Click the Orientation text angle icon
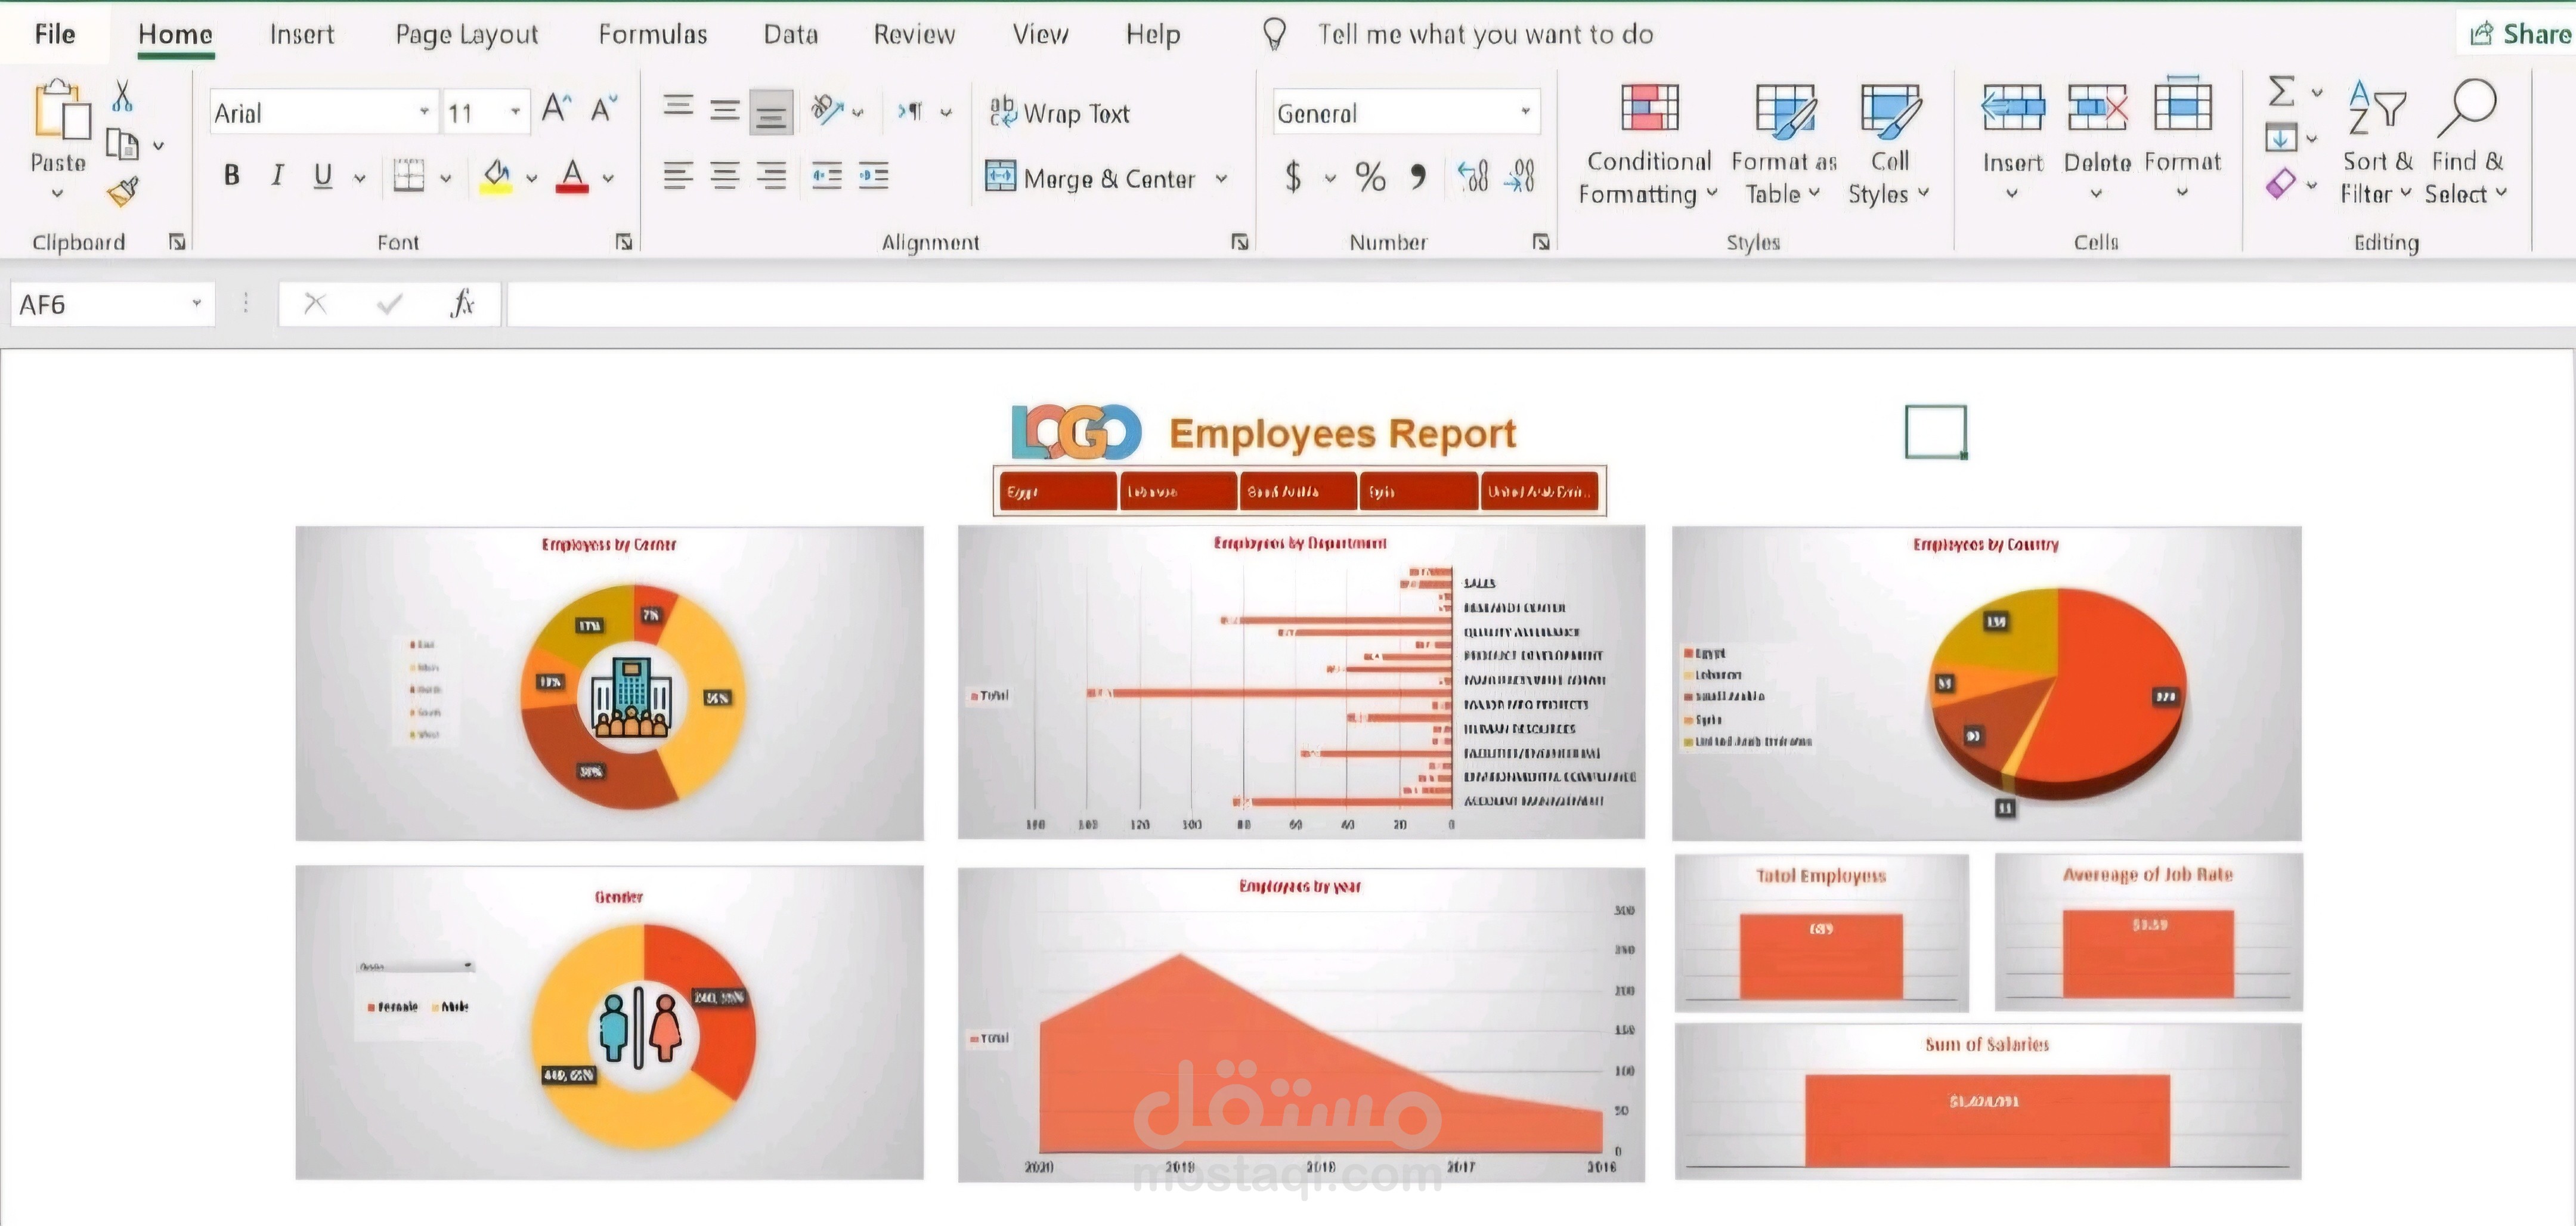Viewport: 2576px width, 1226px height. tap(827, 109)
